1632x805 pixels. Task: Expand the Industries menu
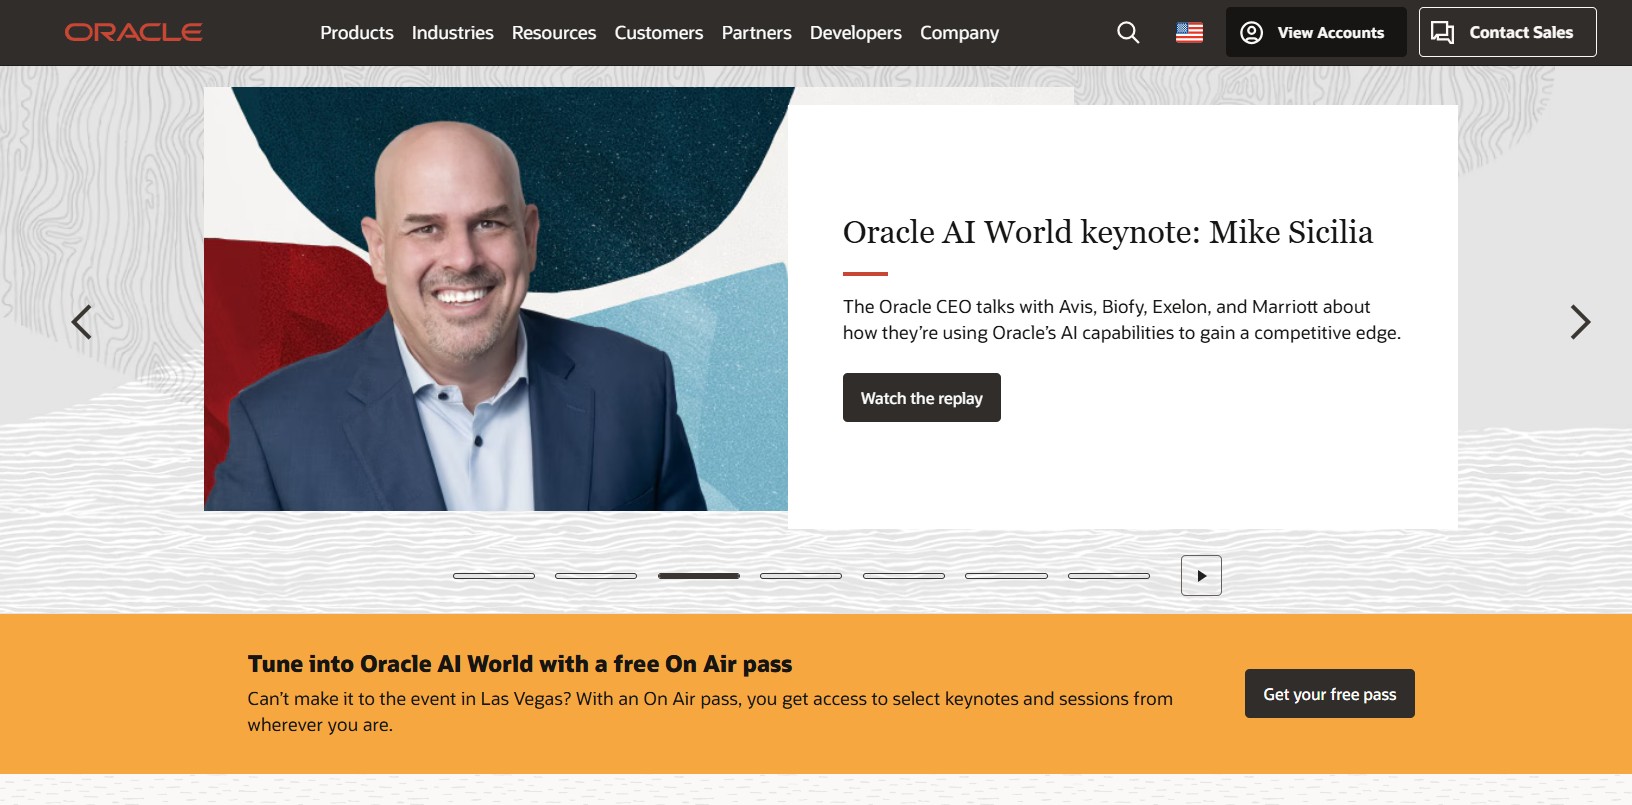coord(452,33)
